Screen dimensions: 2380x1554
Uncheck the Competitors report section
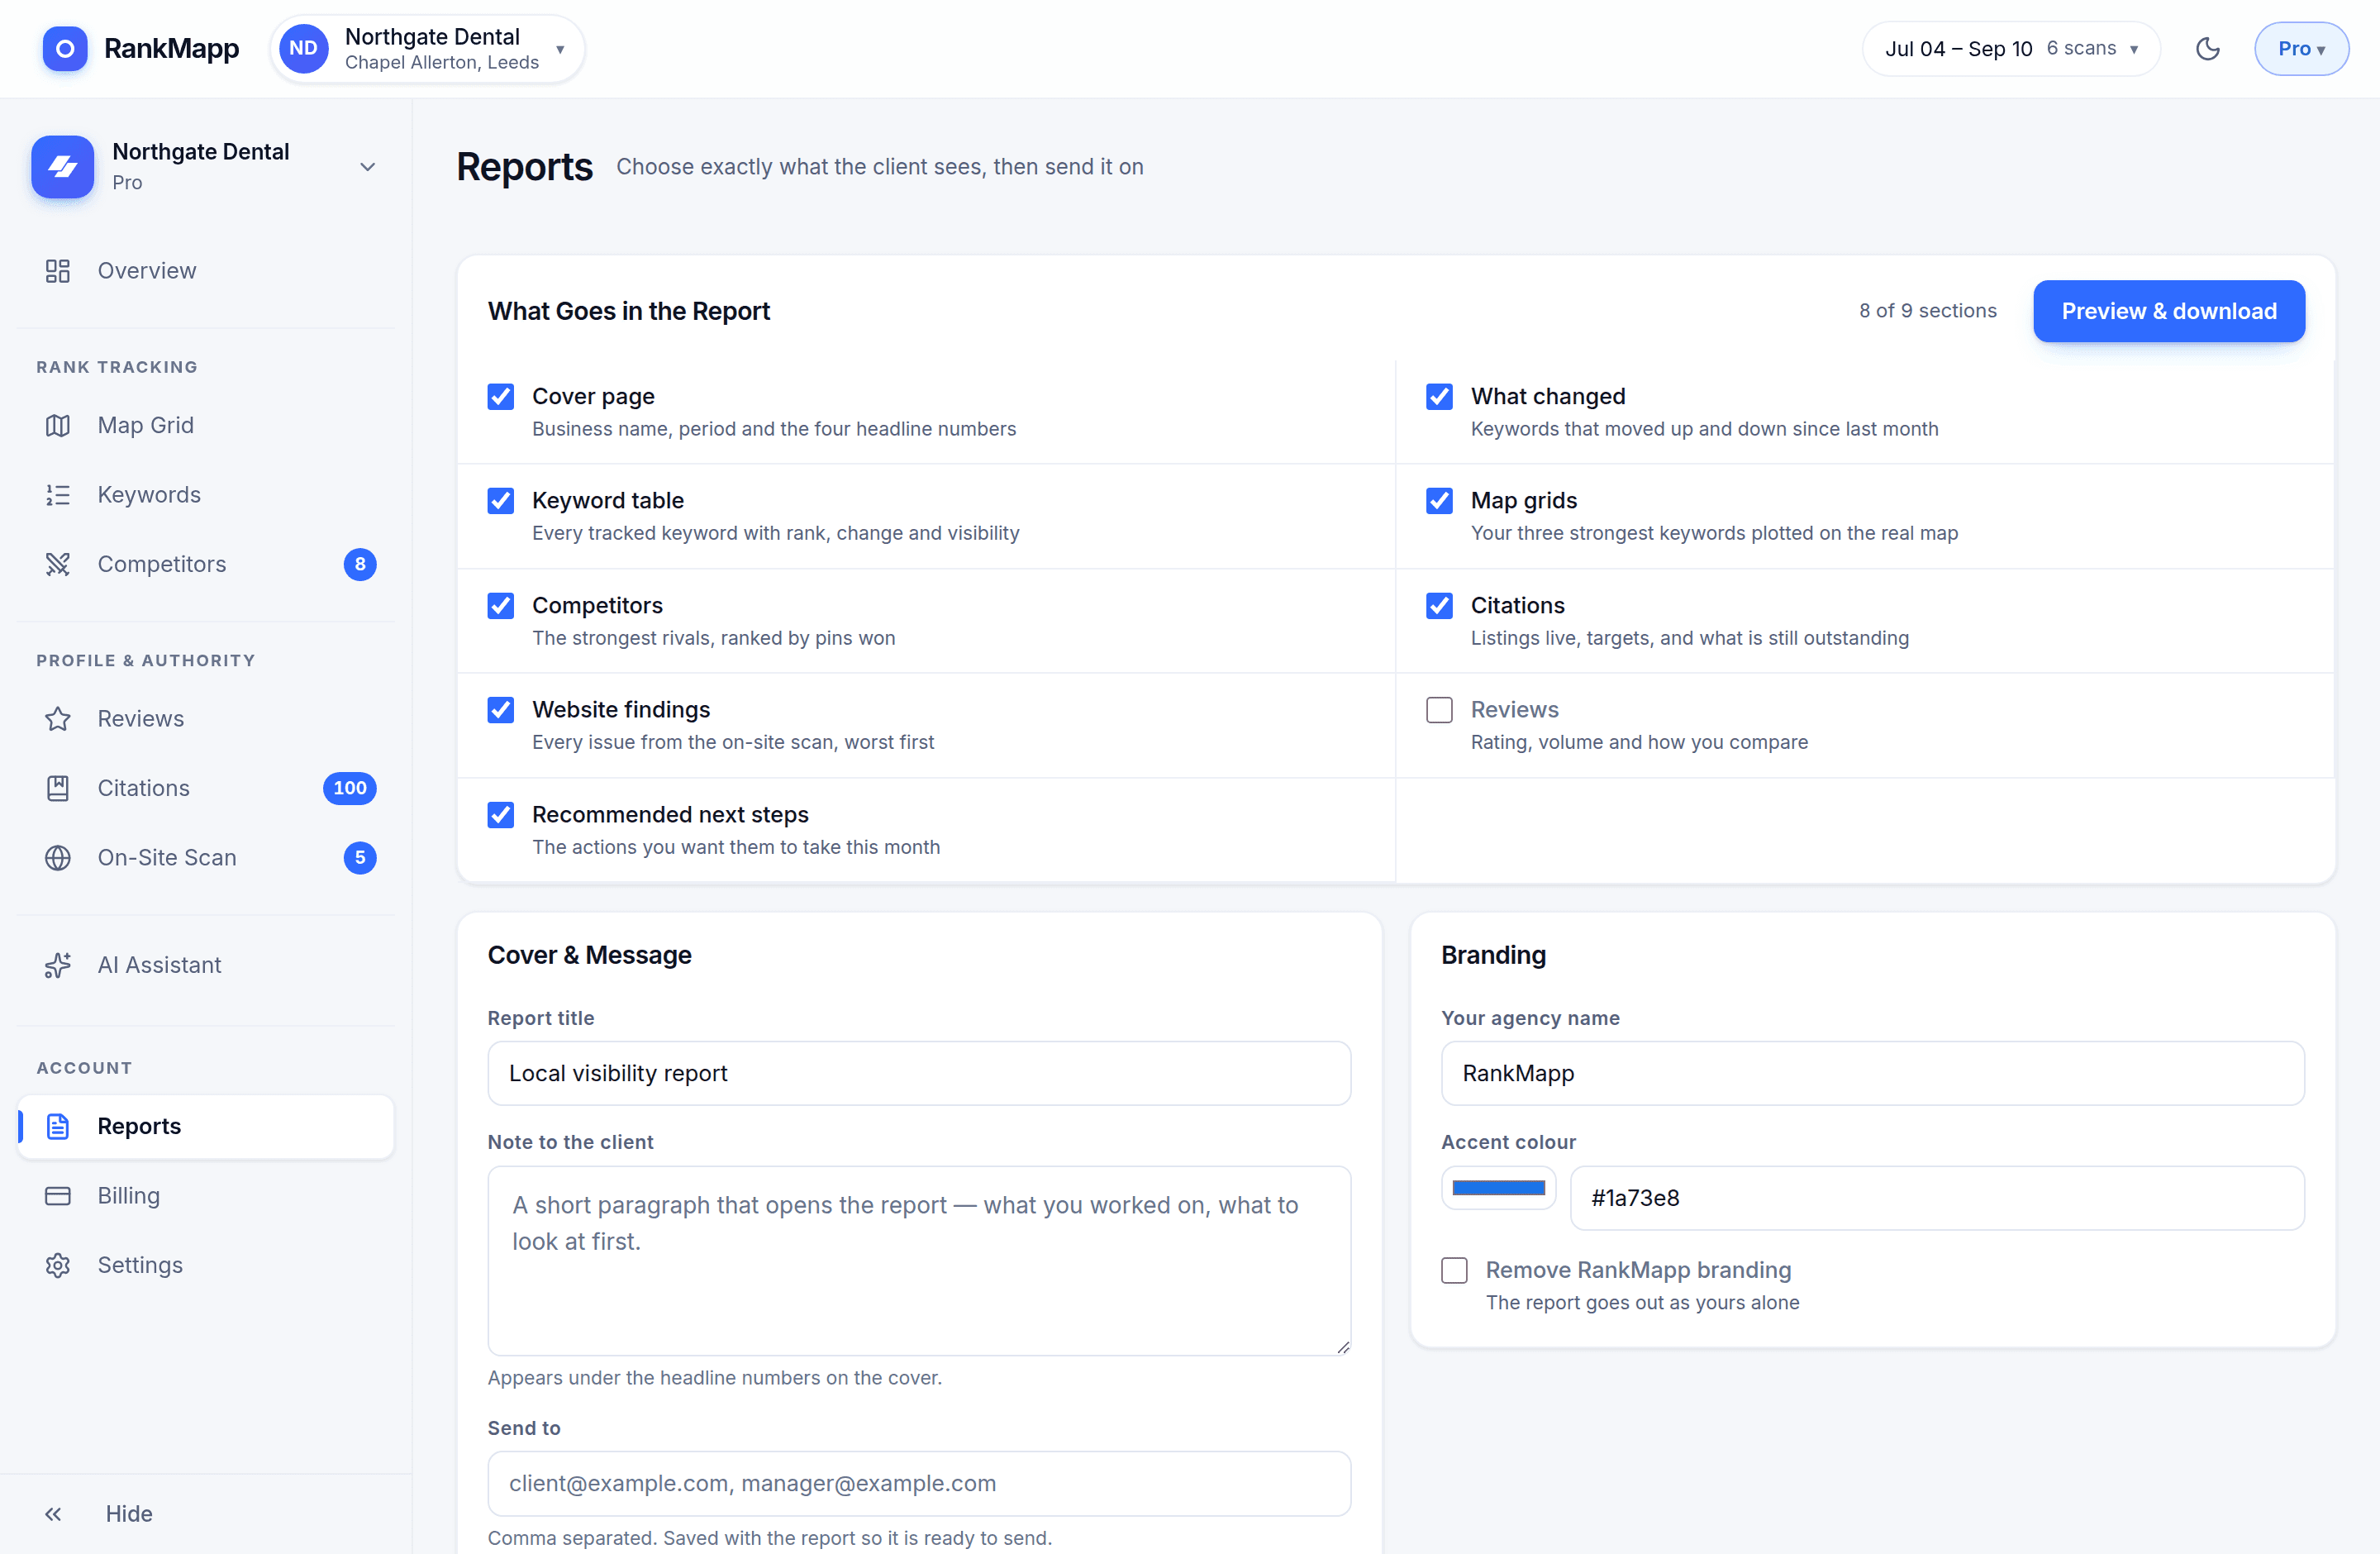(500, 606)
